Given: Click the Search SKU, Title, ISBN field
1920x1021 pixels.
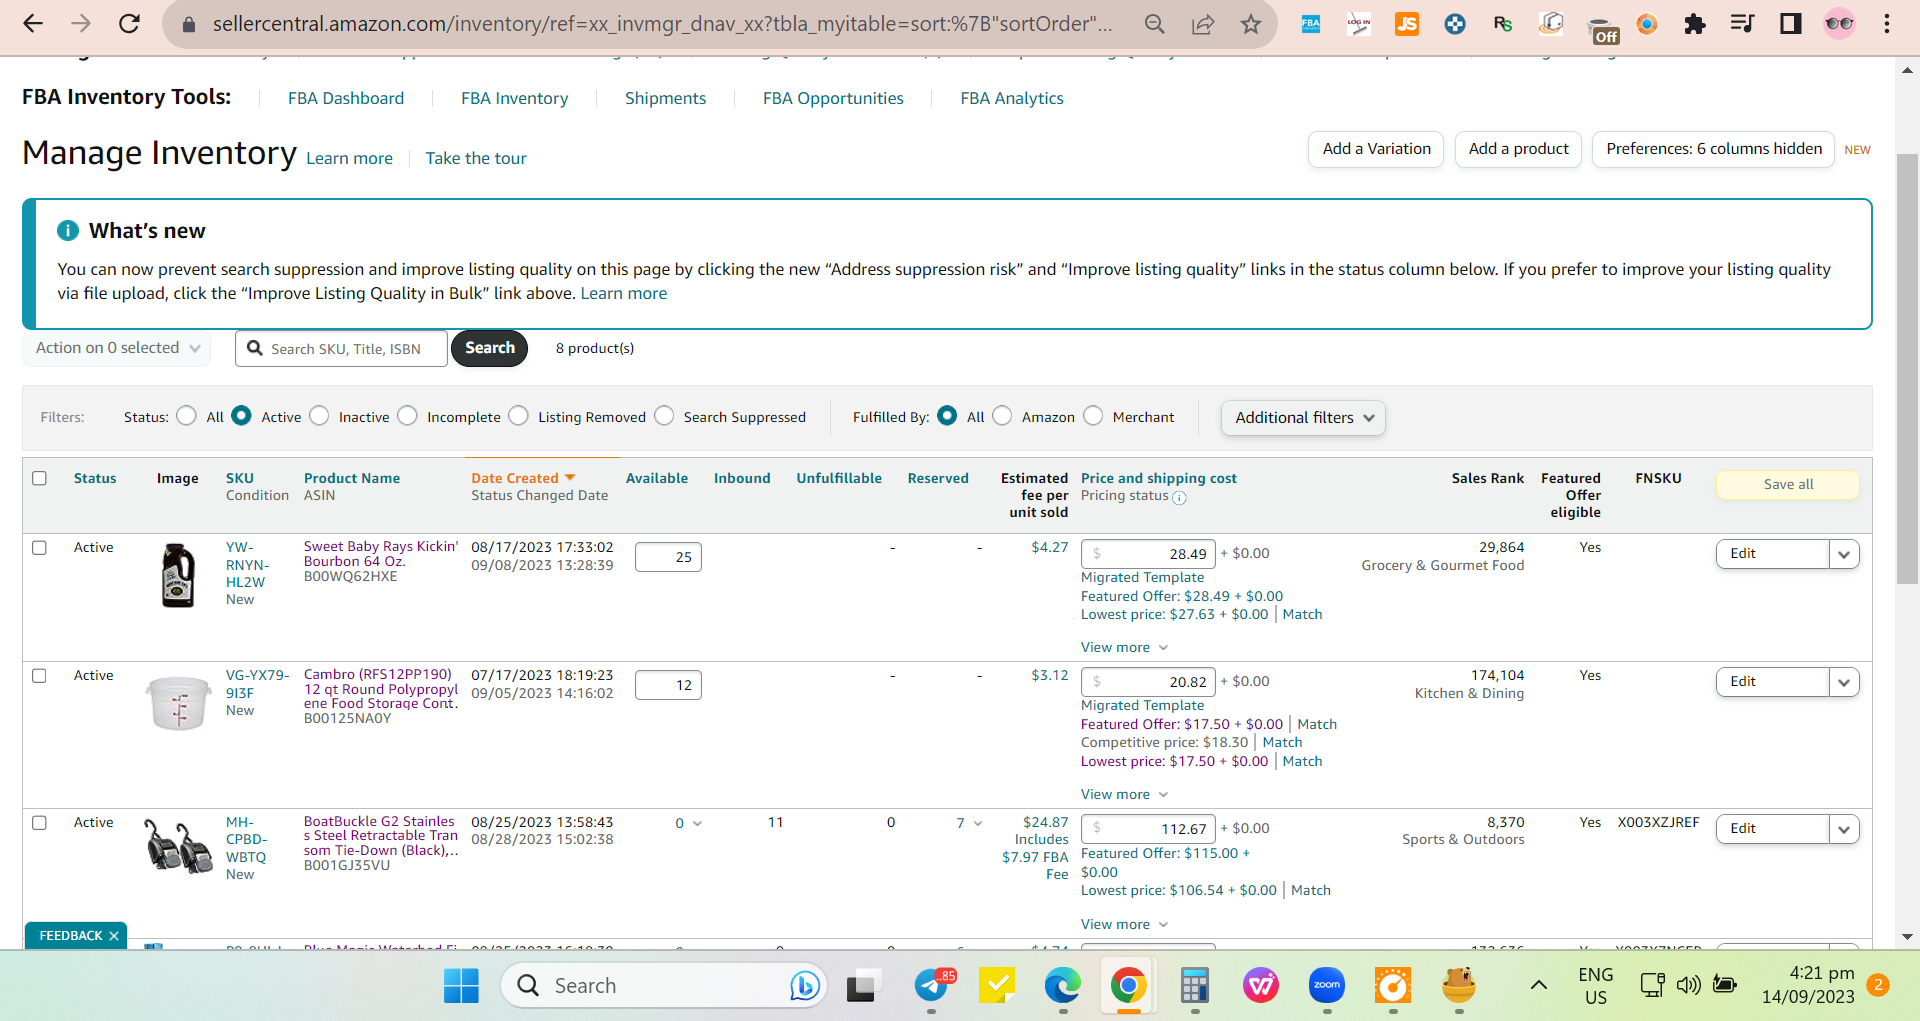Looking at the screenshot, I should pos(341,349).
